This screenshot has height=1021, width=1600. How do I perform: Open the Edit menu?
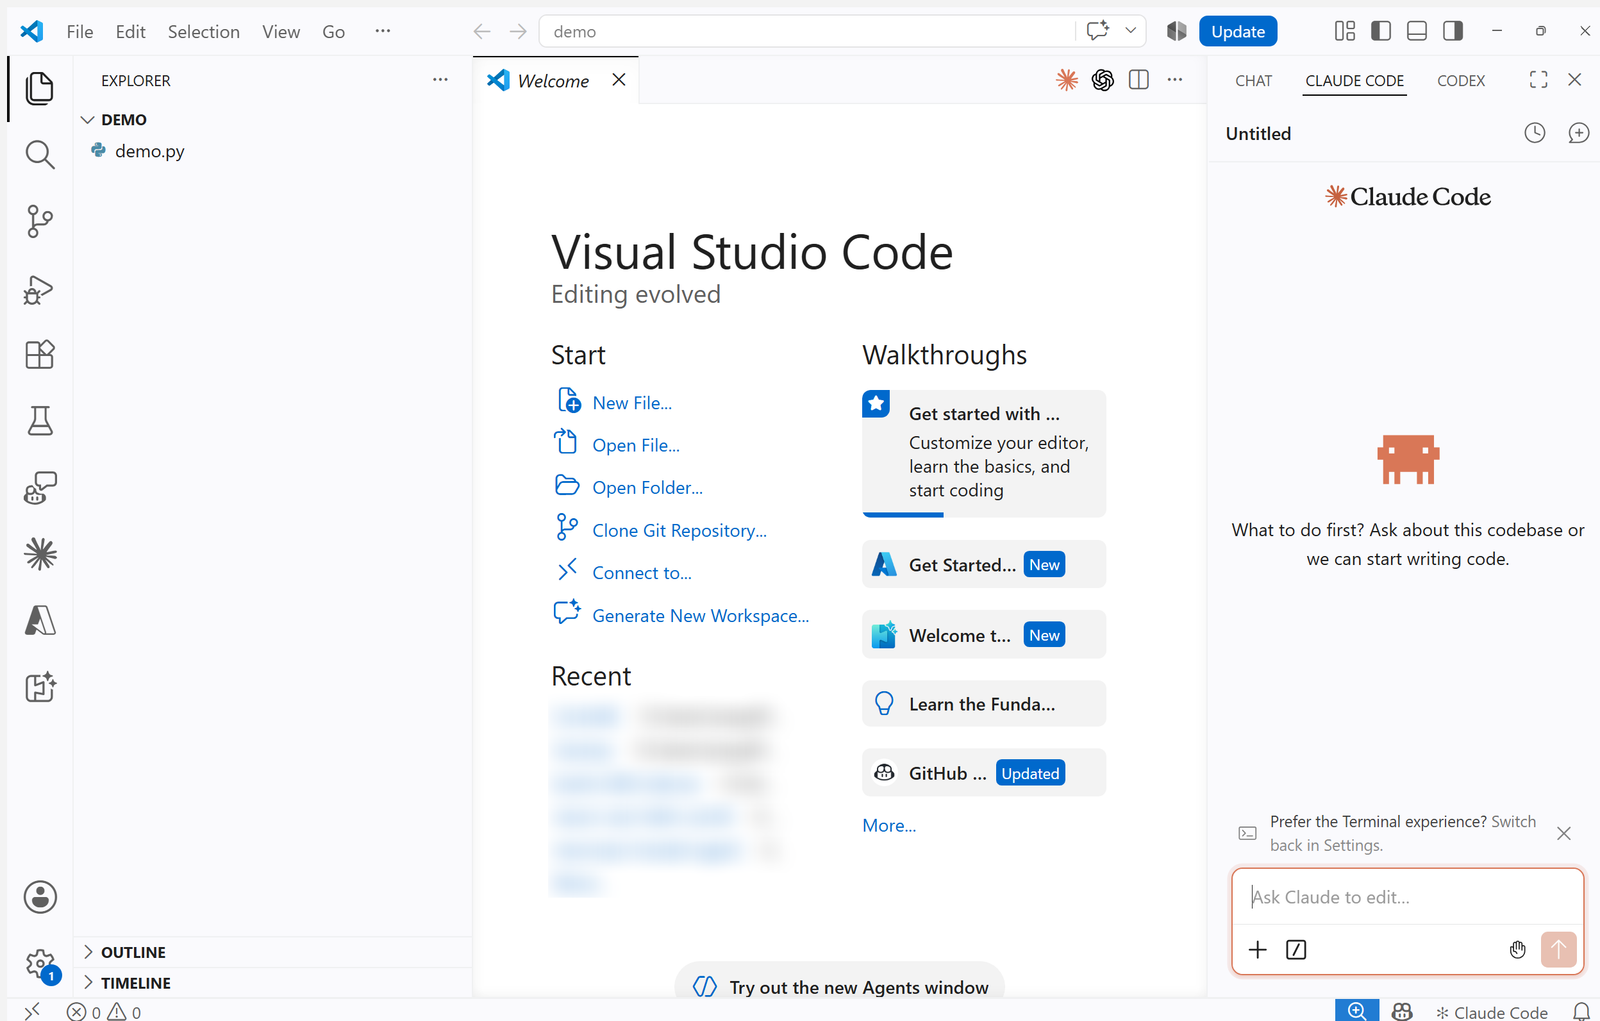(x=131, y=32)
